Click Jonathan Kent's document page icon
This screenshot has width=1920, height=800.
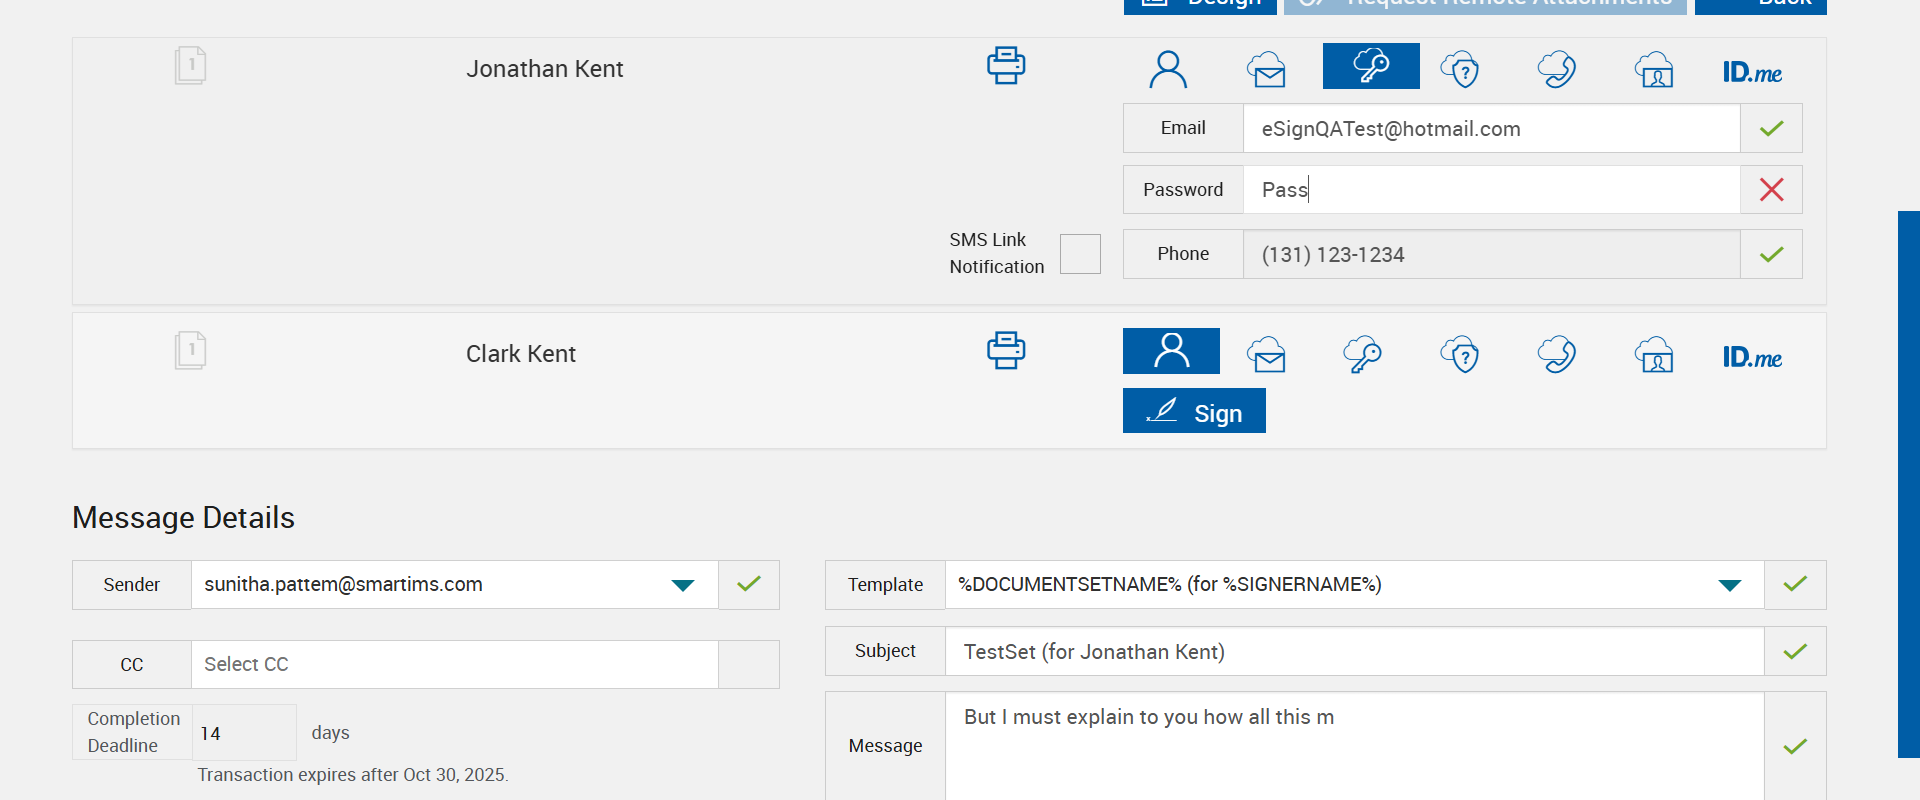point(190,66)
